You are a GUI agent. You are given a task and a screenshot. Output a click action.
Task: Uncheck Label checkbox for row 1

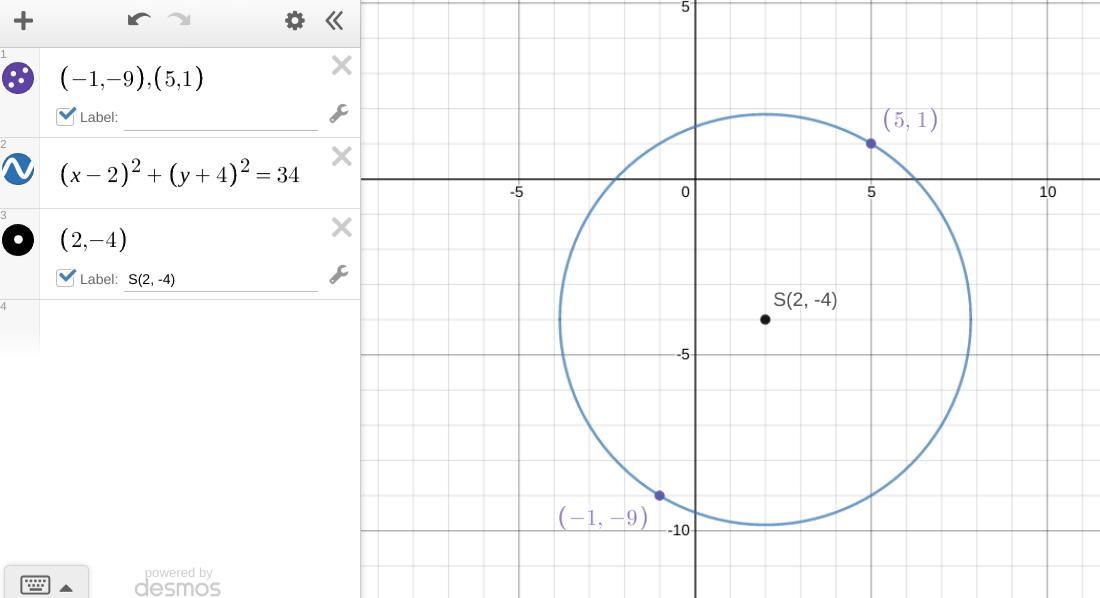[66, 117]
